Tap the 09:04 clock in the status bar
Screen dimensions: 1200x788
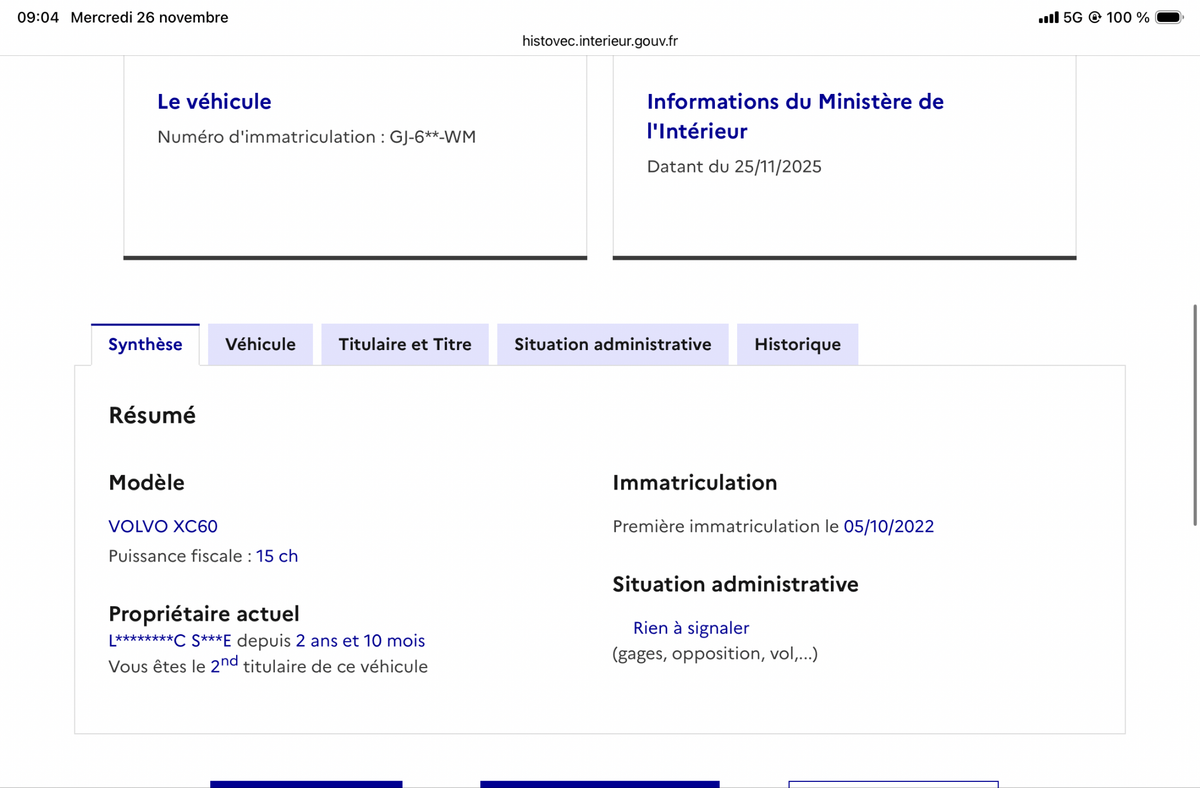(38, 17)
